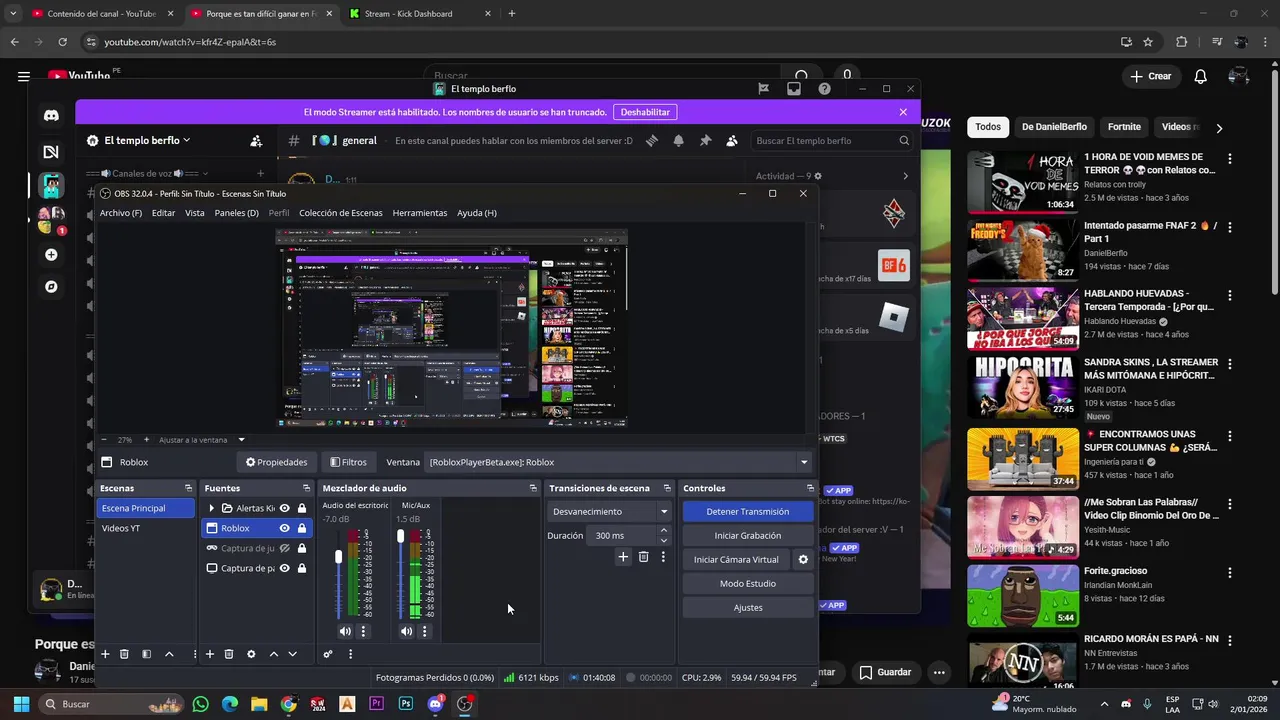Adjust Mic/Aux volume fader
The width and height of the screenshot is (1280, 720).
tap(400, 536)
